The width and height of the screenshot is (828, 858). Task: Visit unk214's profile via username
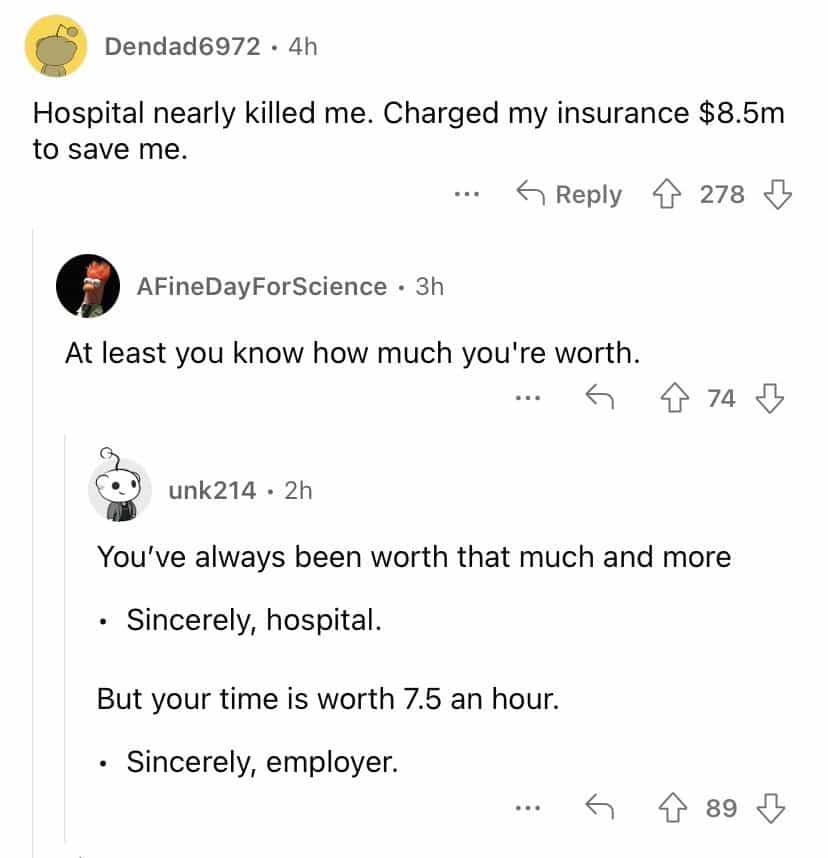click(x=212, y=490)
